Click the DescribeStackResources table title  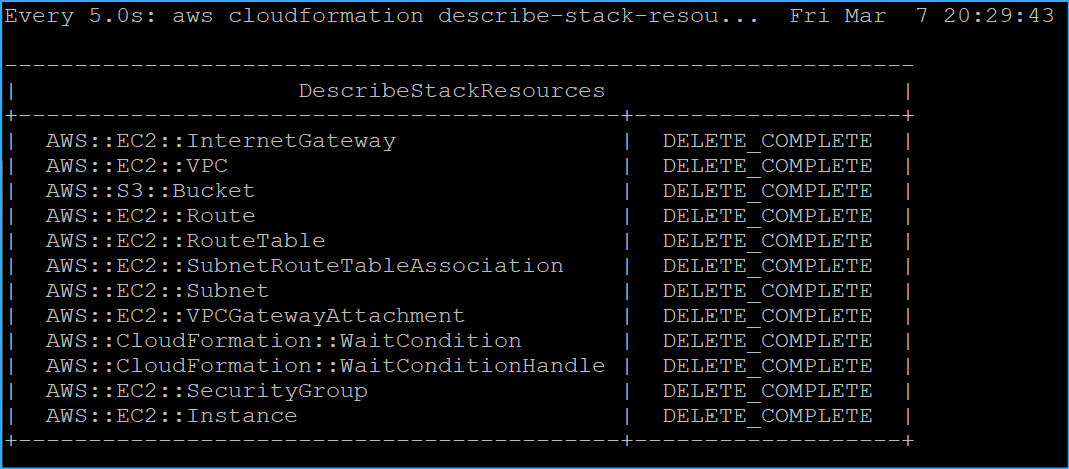(451, 91)
